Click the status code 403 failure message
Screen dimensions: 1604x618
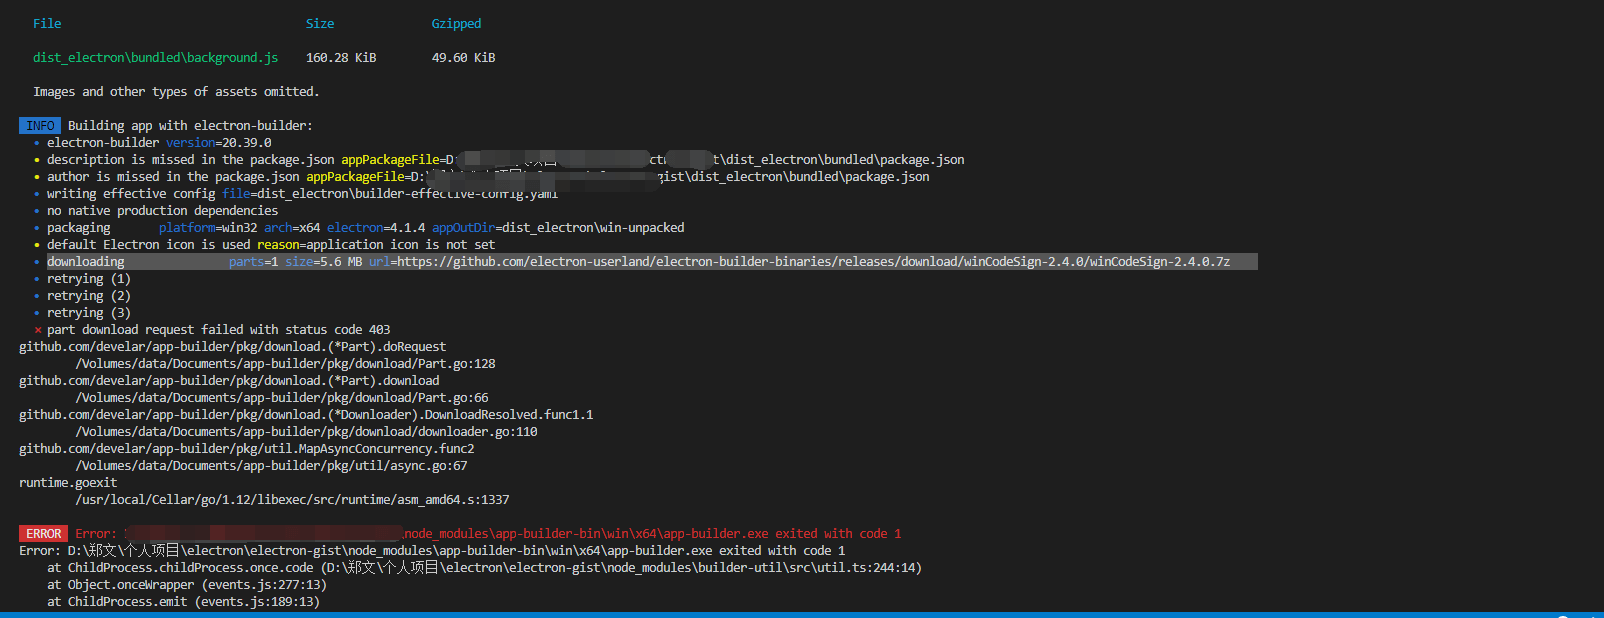[x=218, y=330]
